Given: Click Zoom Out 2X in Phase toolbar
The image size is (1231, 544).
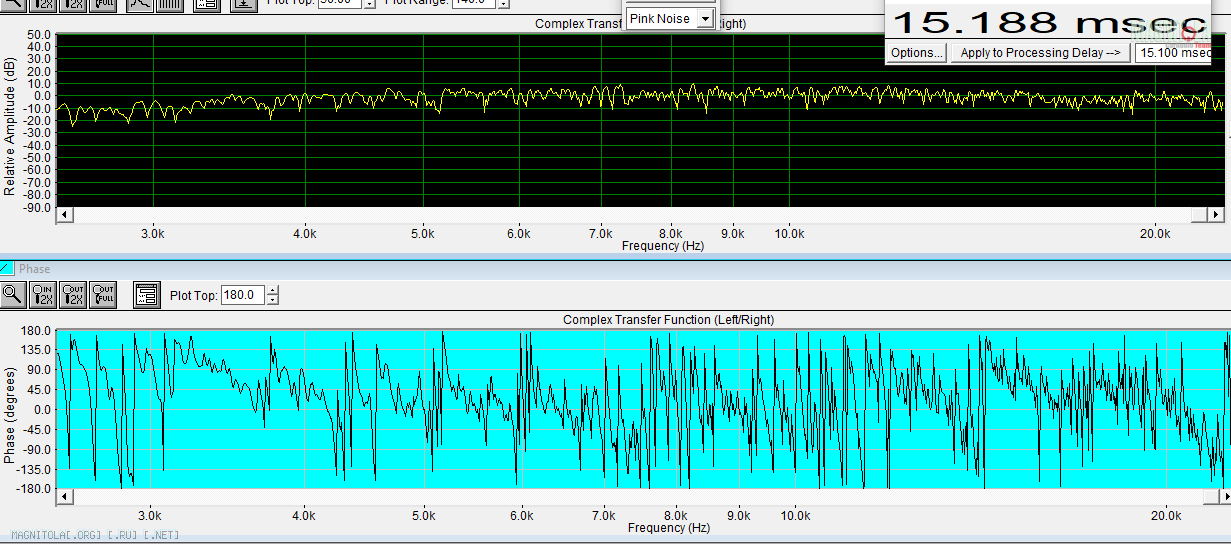Looking at the screenshot, I should (73, 294).
